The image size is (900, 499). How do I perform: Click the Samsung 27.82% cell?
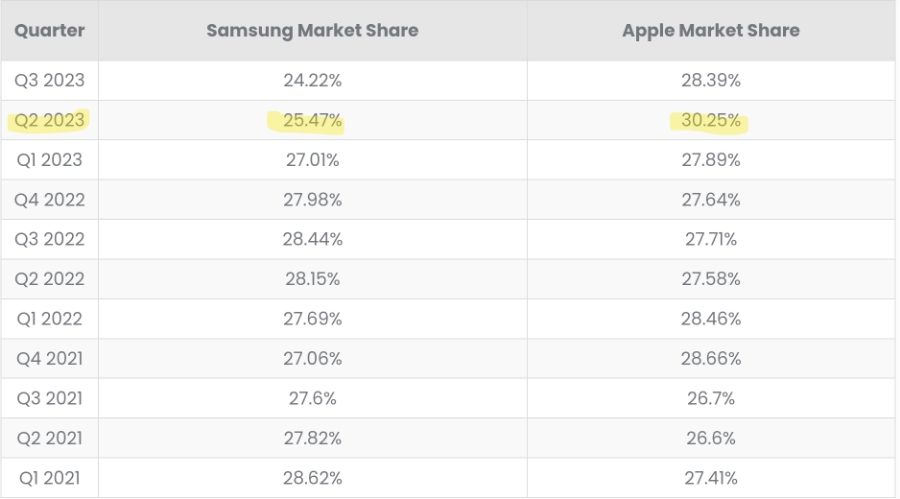(312, 438)
